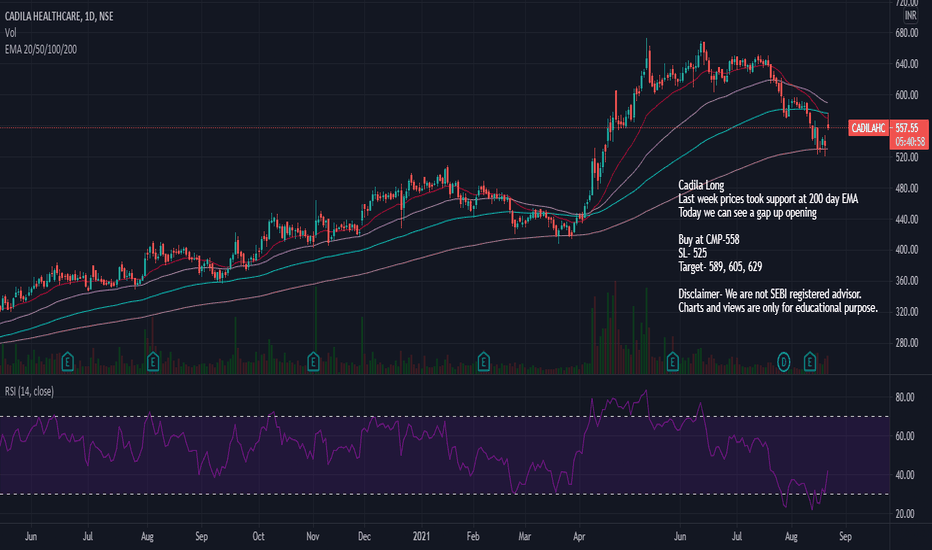Select the 'educational purpose' annotation line
Image resolution: width=932 pixels, height=550 pixels.
[x=778, y=307]
